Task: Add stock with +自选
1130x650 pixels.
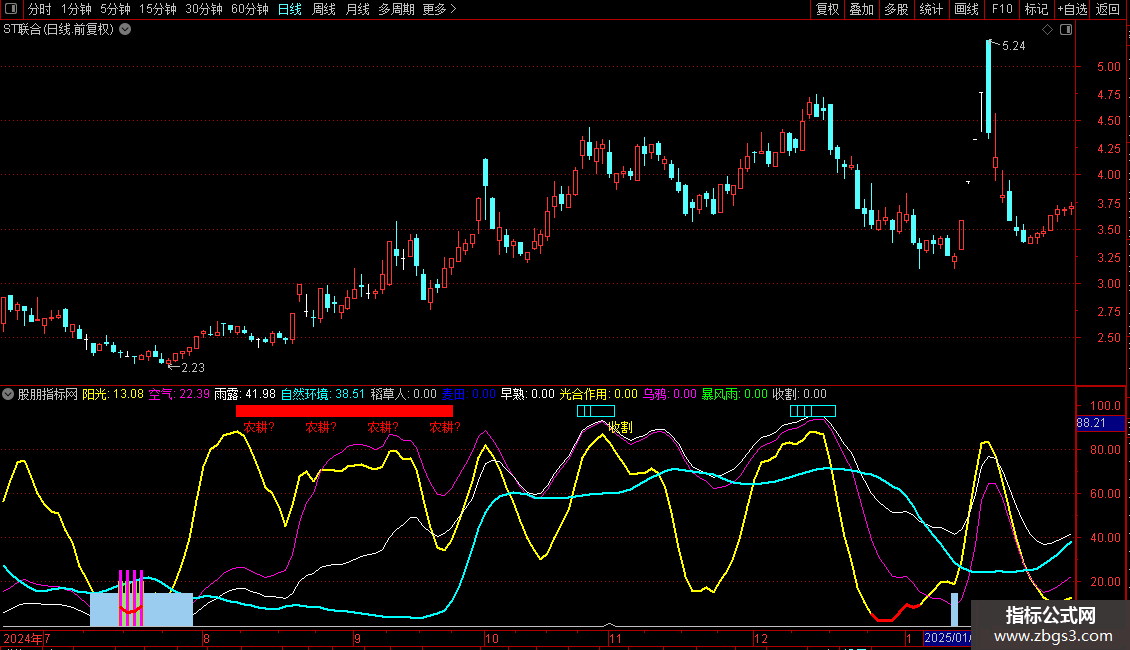Action: tap(1072, 9)
